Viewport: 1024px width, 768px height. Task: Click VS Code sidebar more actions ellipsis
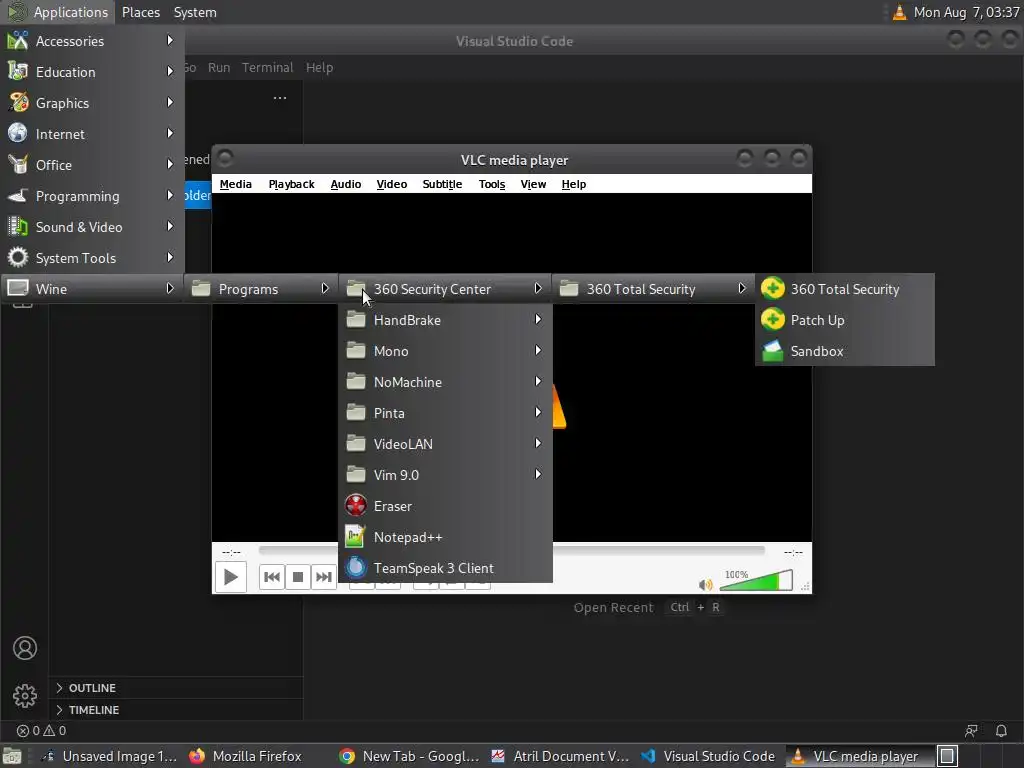[x=280, y=98]
